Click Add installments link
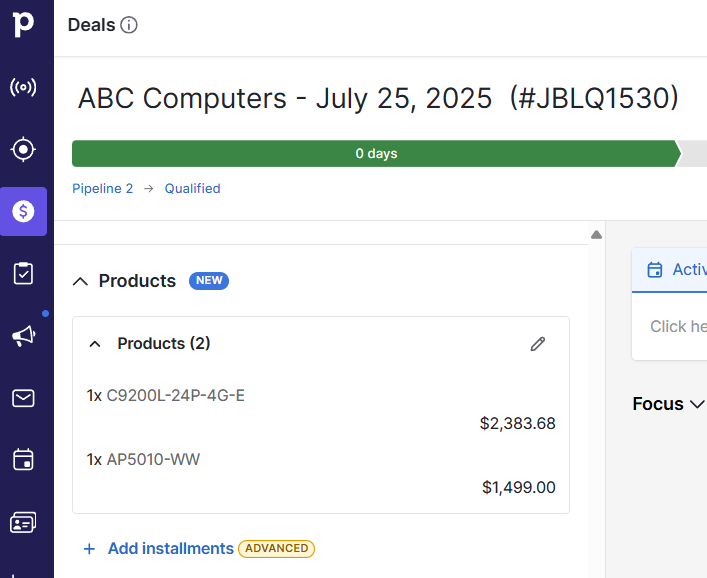The width and height of the screenshot is (707, 578). point(170,548)
